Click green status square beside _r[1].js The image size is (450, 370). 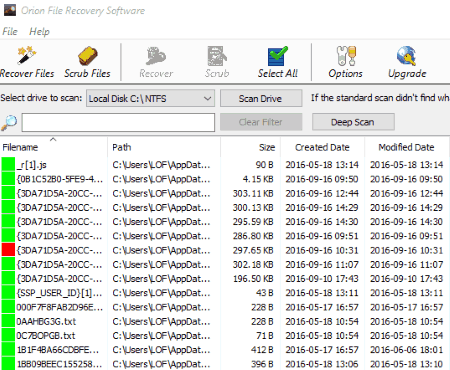pos(8,165)
